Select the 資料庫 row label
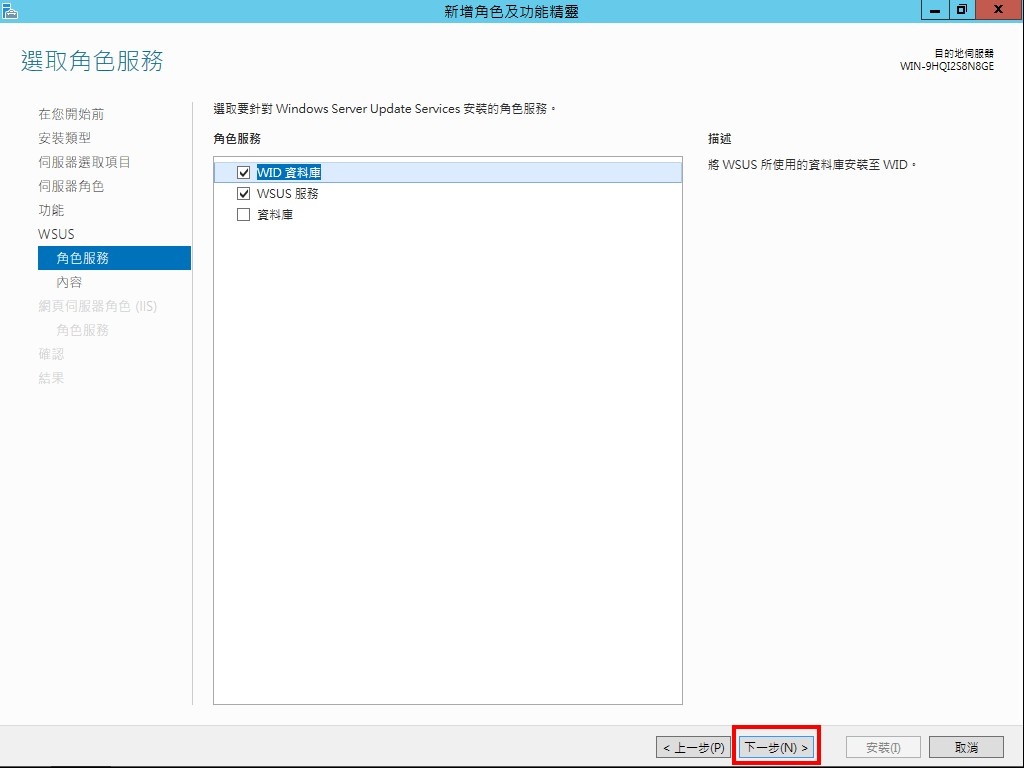Screen dimensions: 1024x768 click(275, 214)
